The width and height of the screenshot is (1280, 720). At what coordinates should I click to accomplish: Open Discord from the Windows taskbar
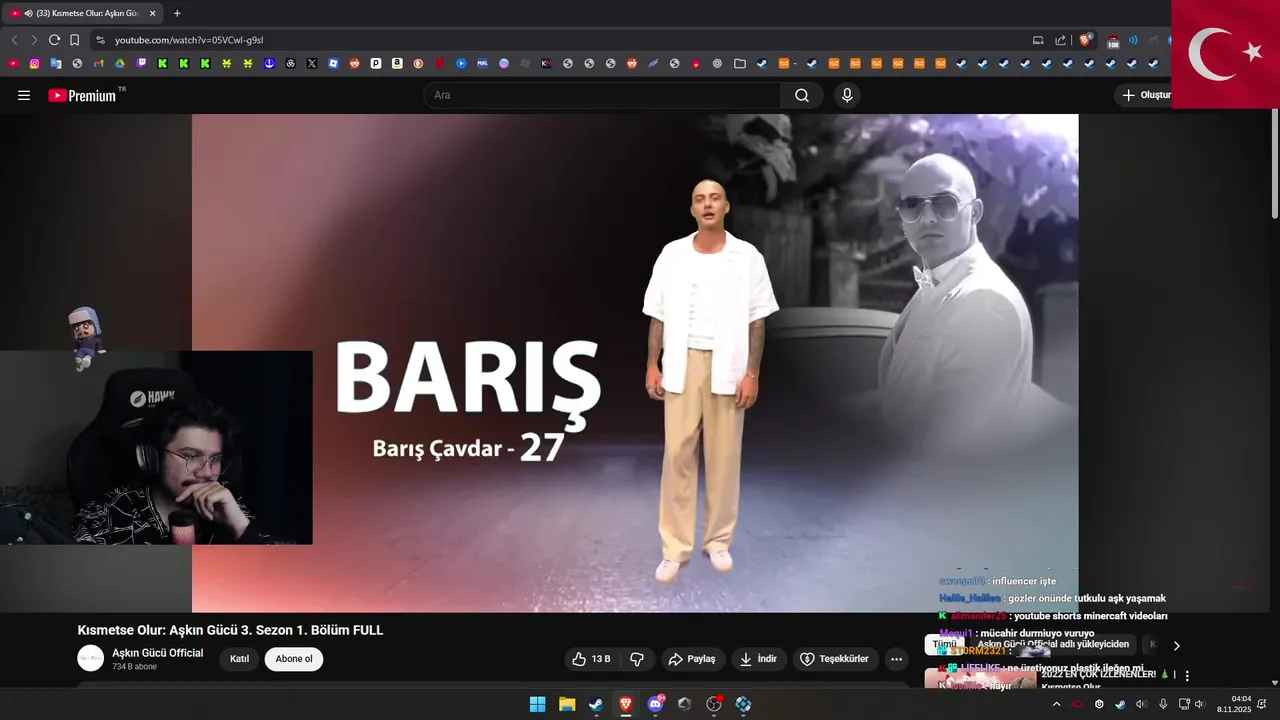pyautogui.click(x=656, y=704)
